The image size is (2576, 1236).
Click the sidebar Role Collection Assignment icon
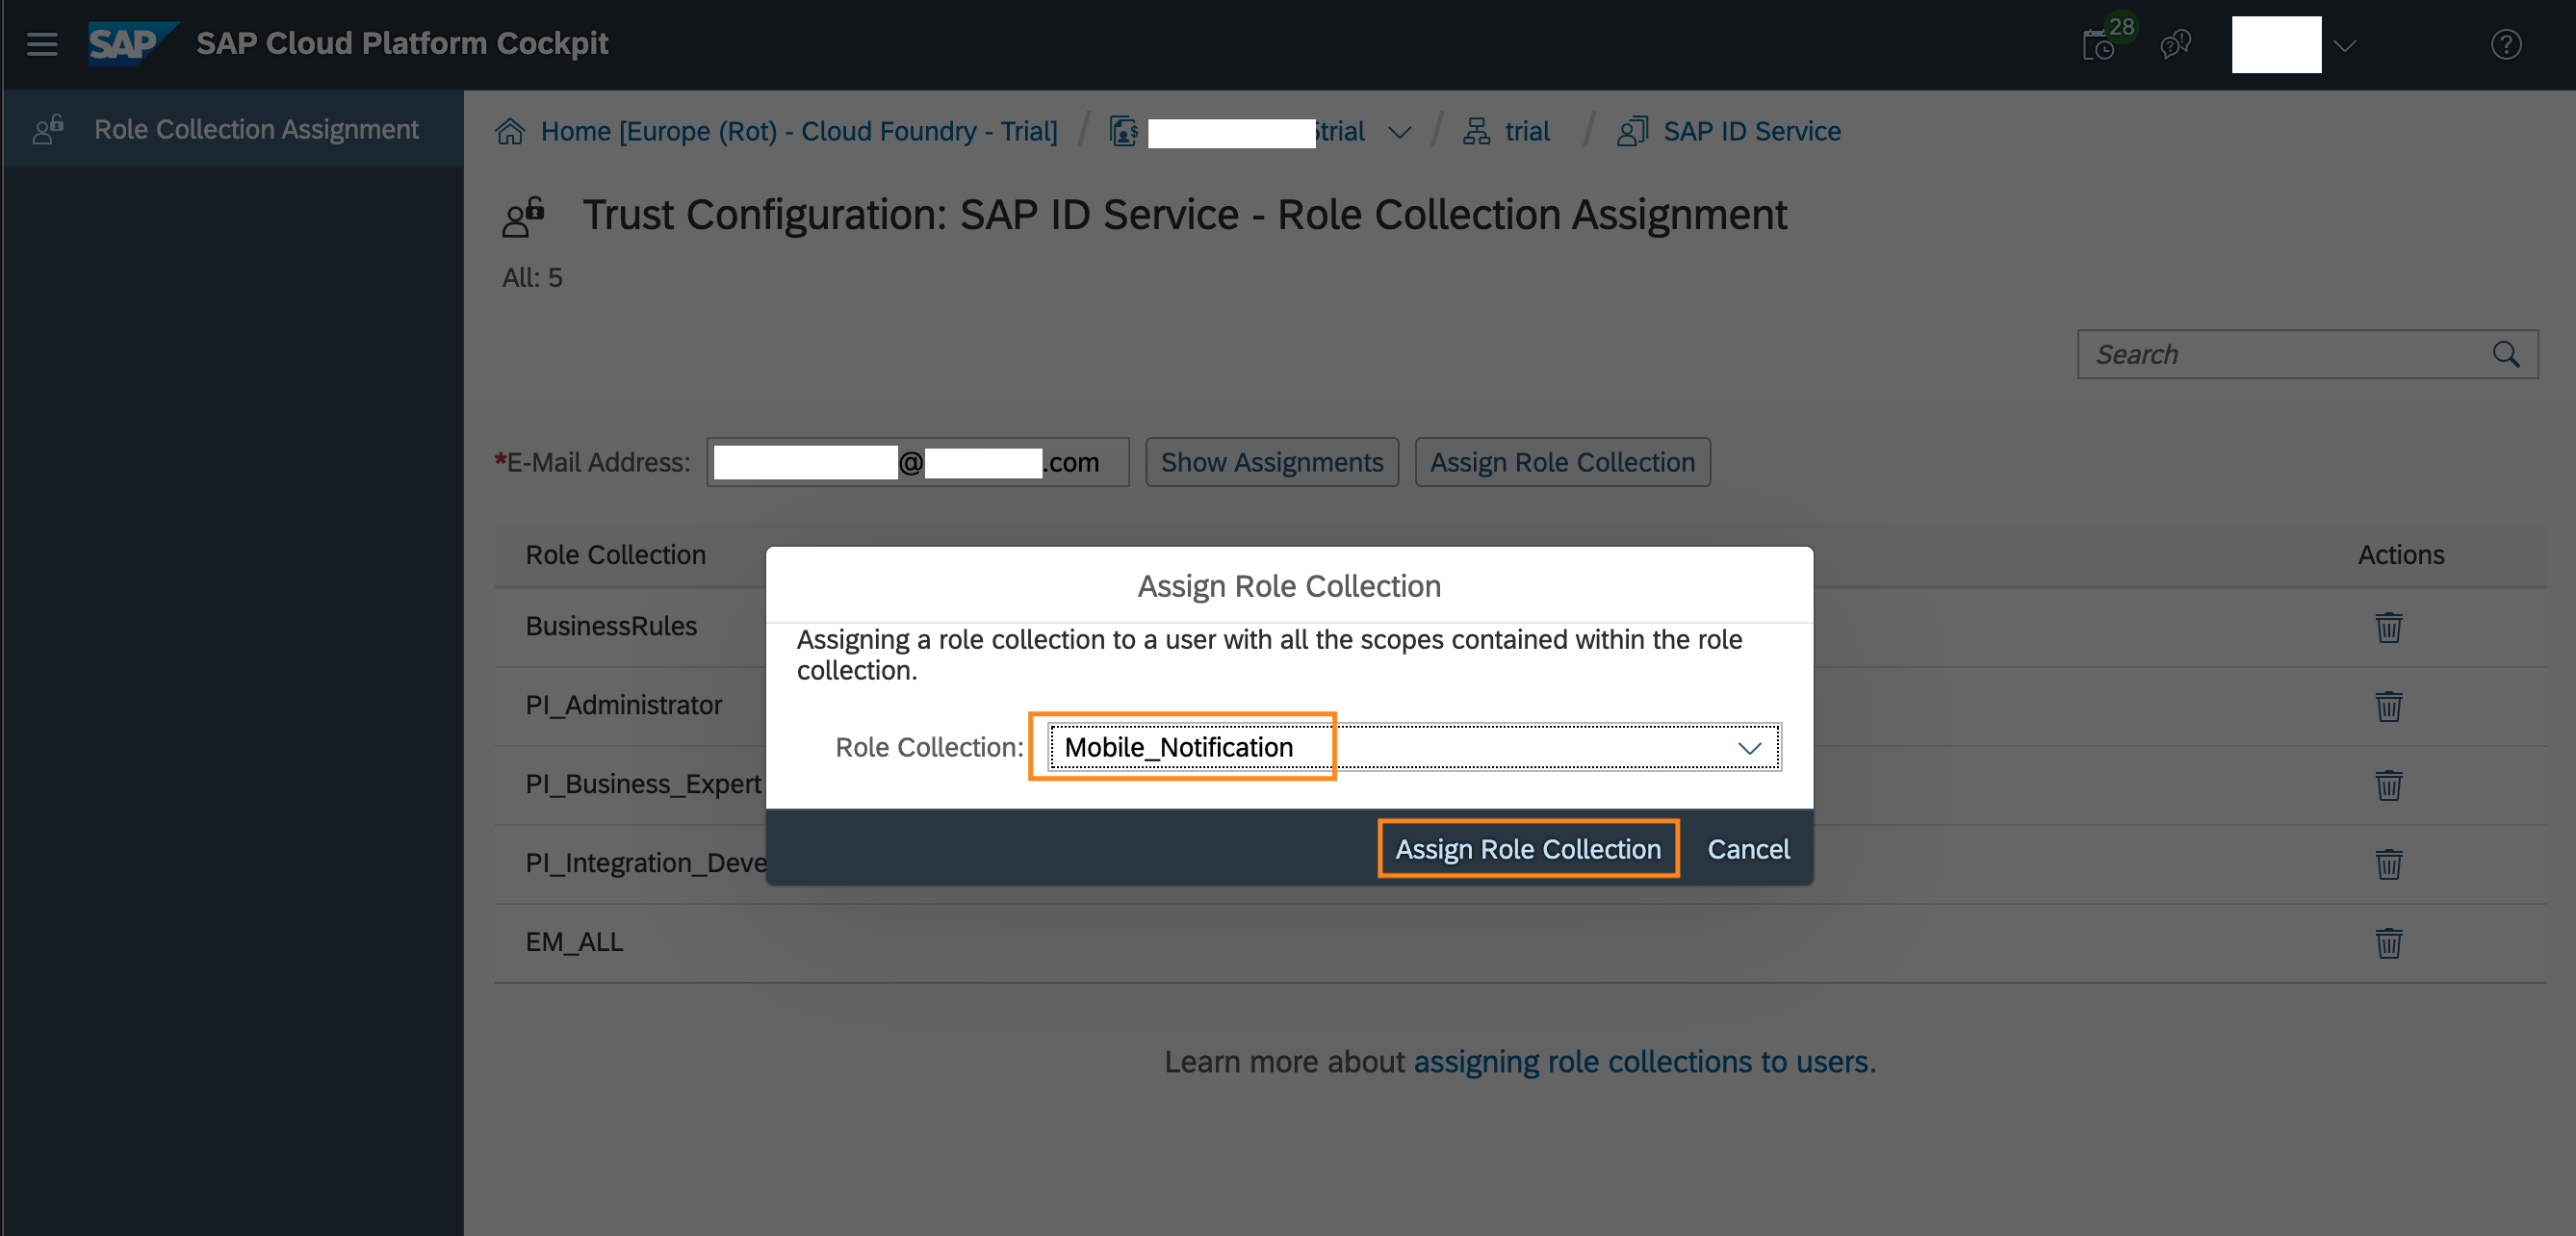(49, 129)
